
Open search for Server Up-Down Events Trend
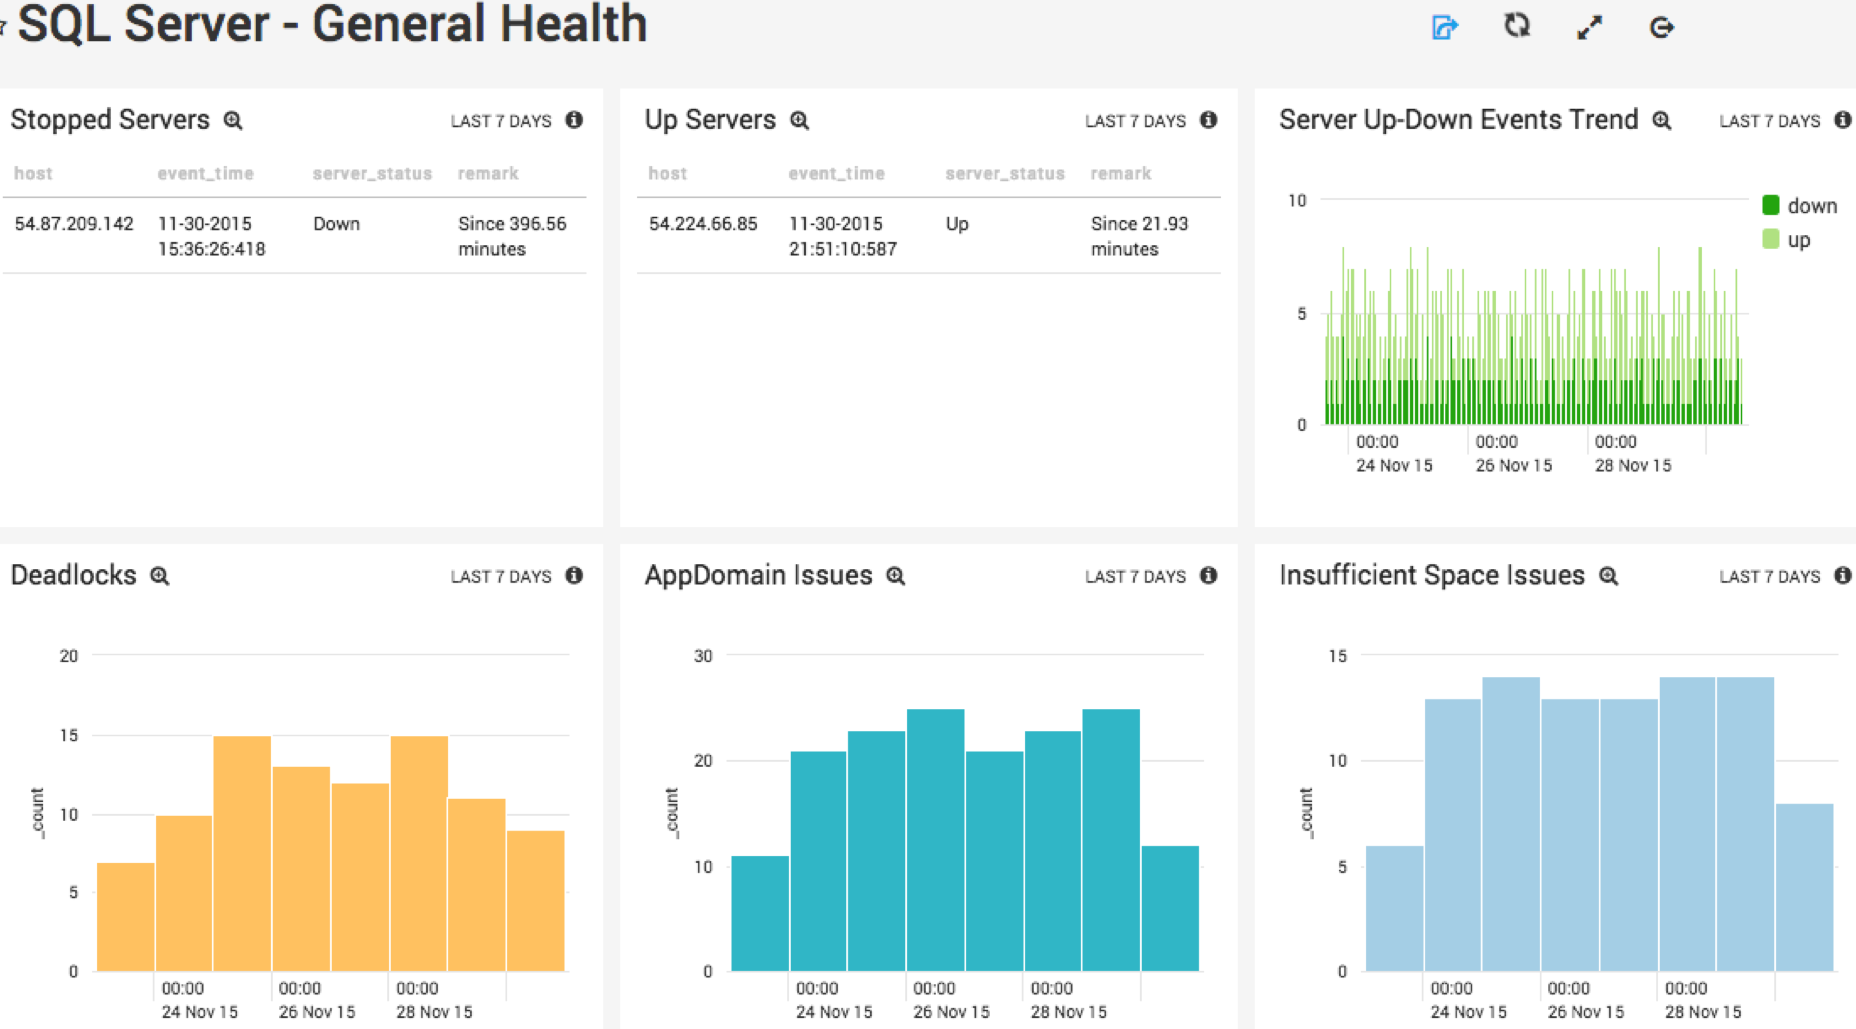coord(1662,120)
